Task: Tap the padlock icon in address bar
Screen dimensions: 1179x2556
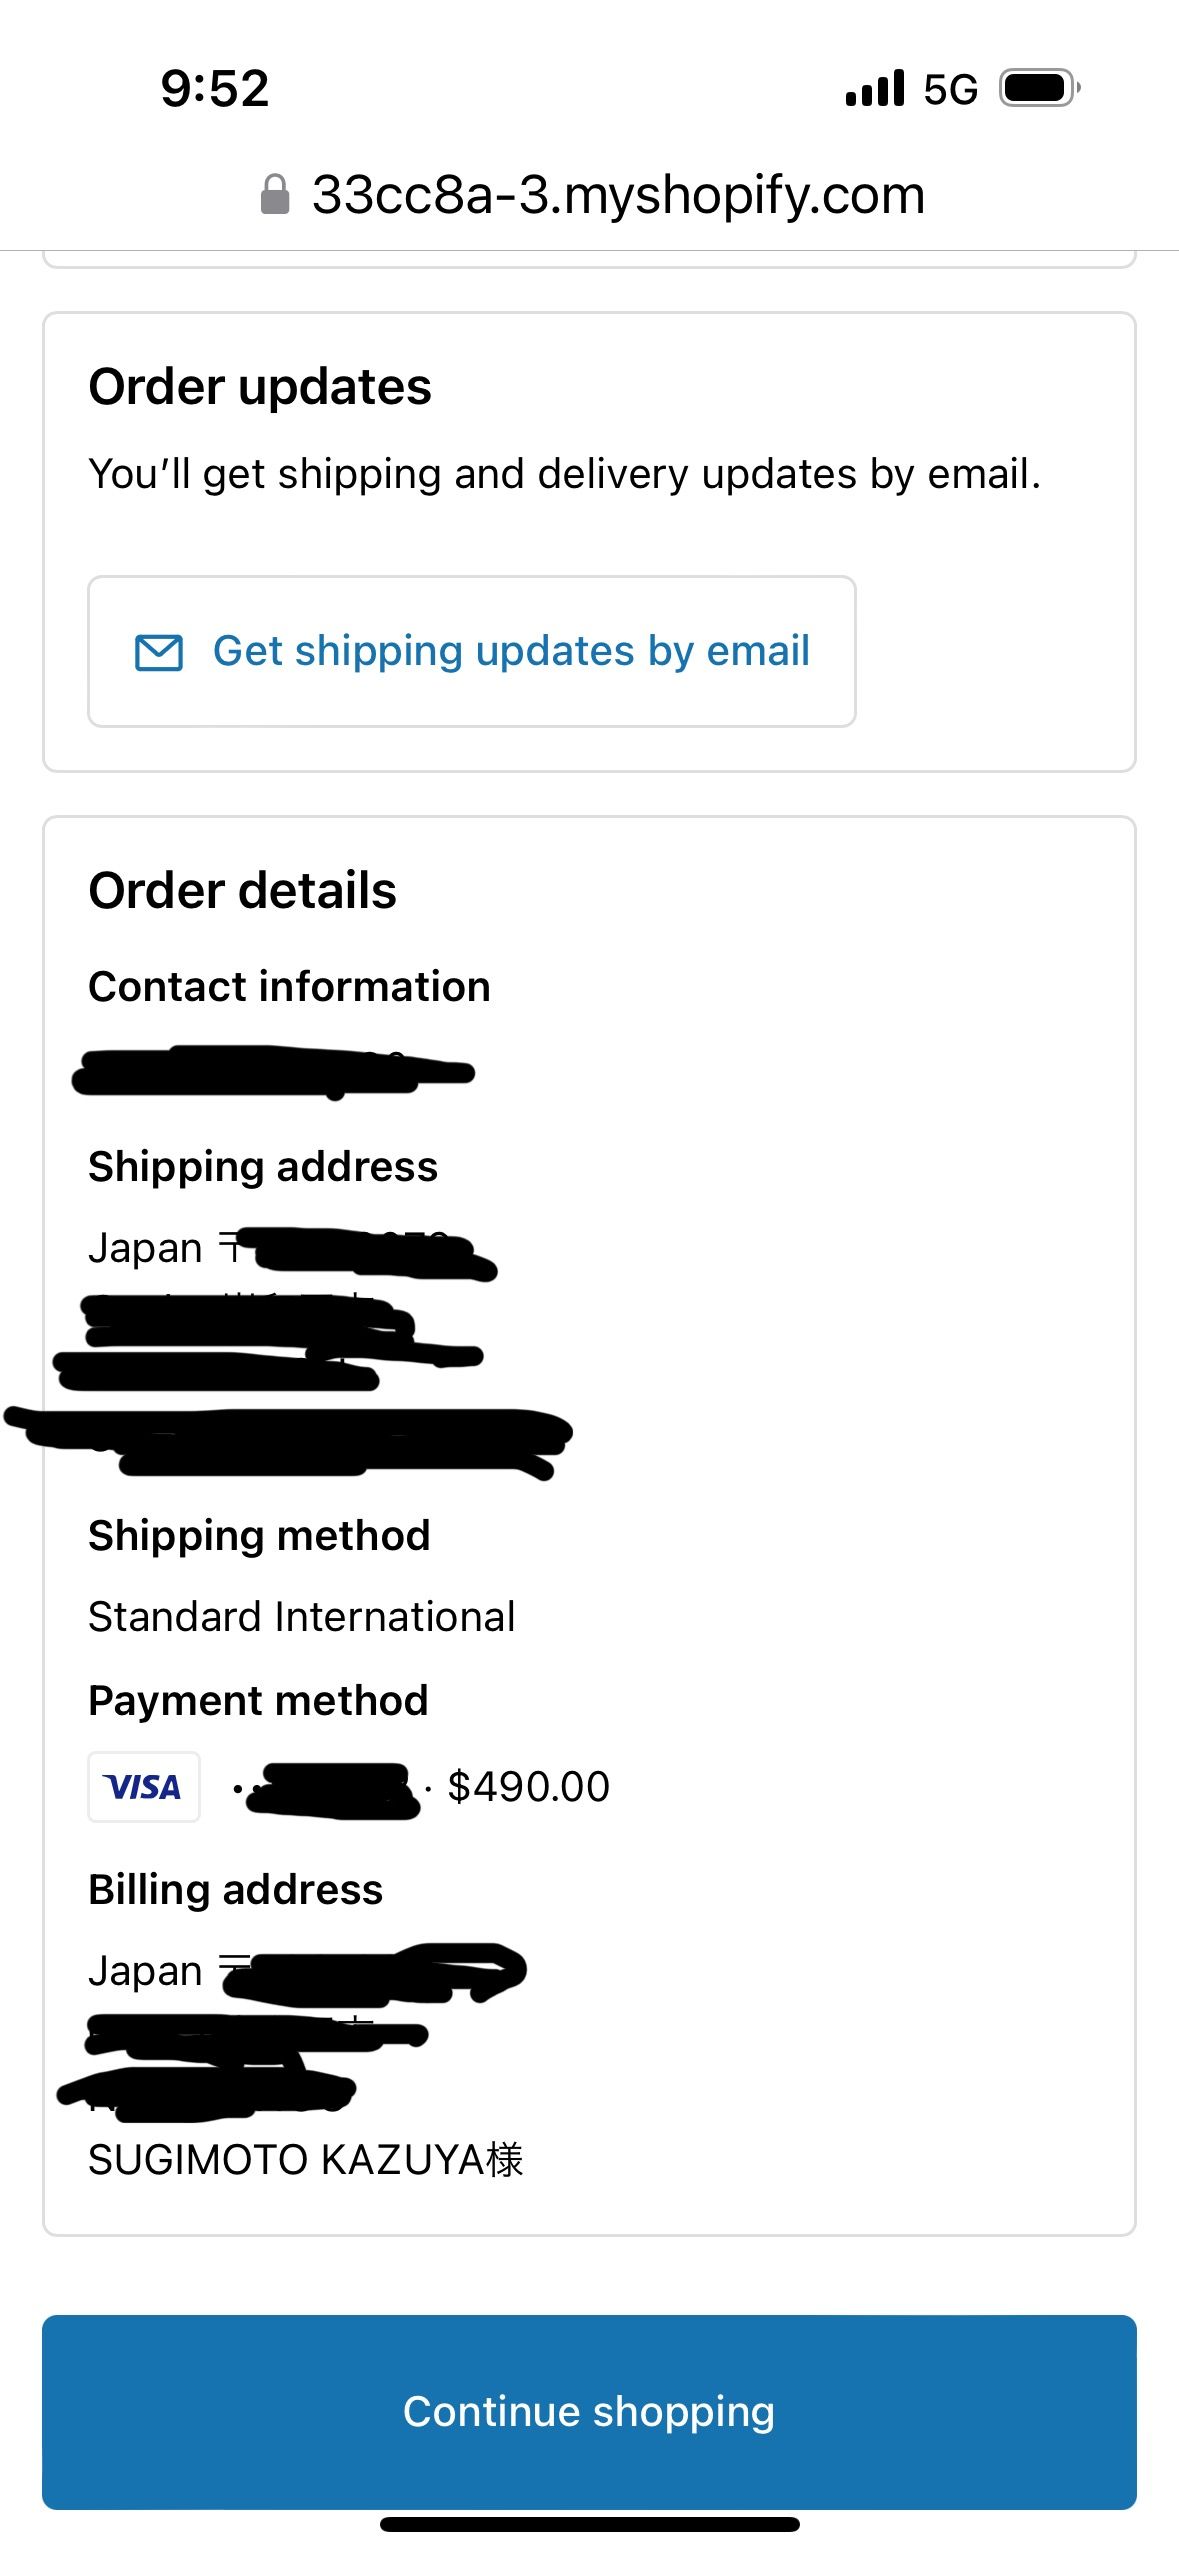Action: point(274,195)
